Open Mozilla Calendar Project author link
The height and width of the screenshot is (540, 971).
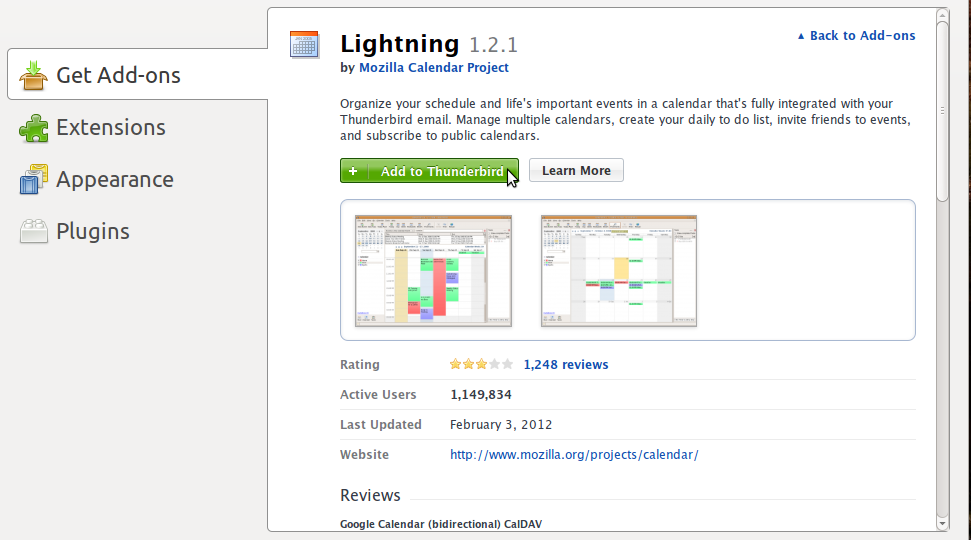pos(433,68)
